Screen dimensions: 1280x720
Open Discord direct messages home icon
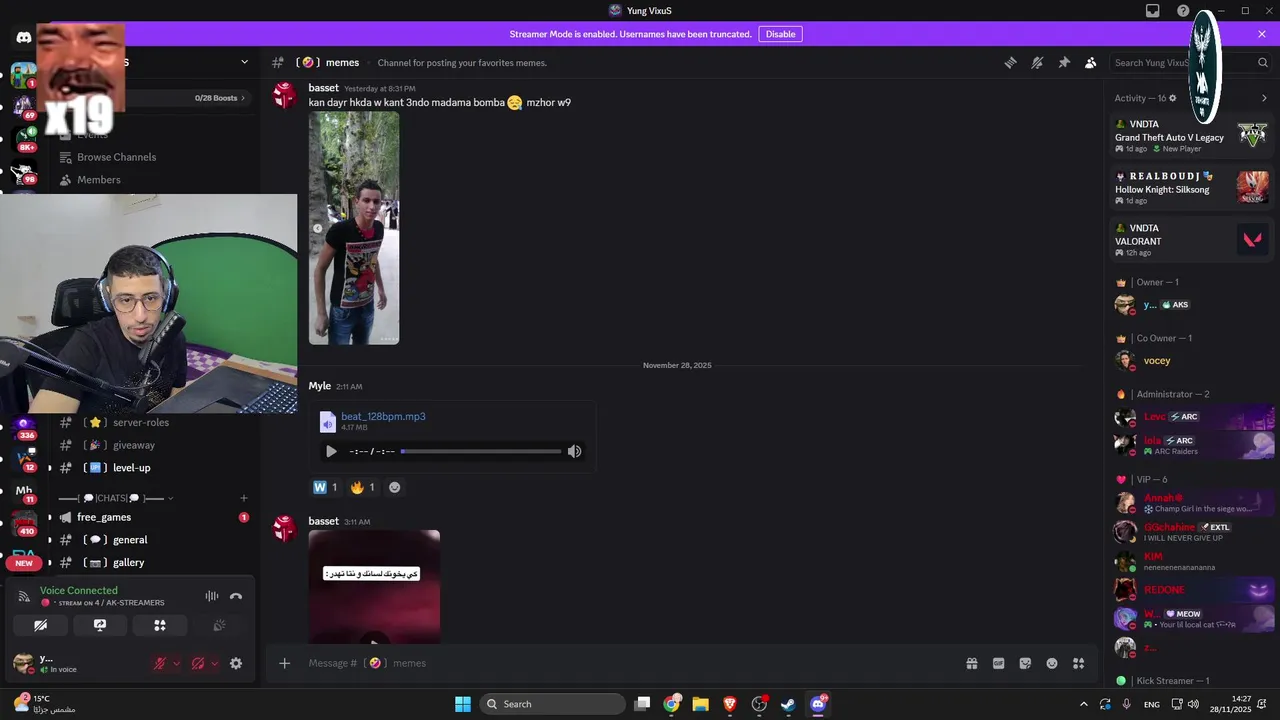[x=23, y=38]
